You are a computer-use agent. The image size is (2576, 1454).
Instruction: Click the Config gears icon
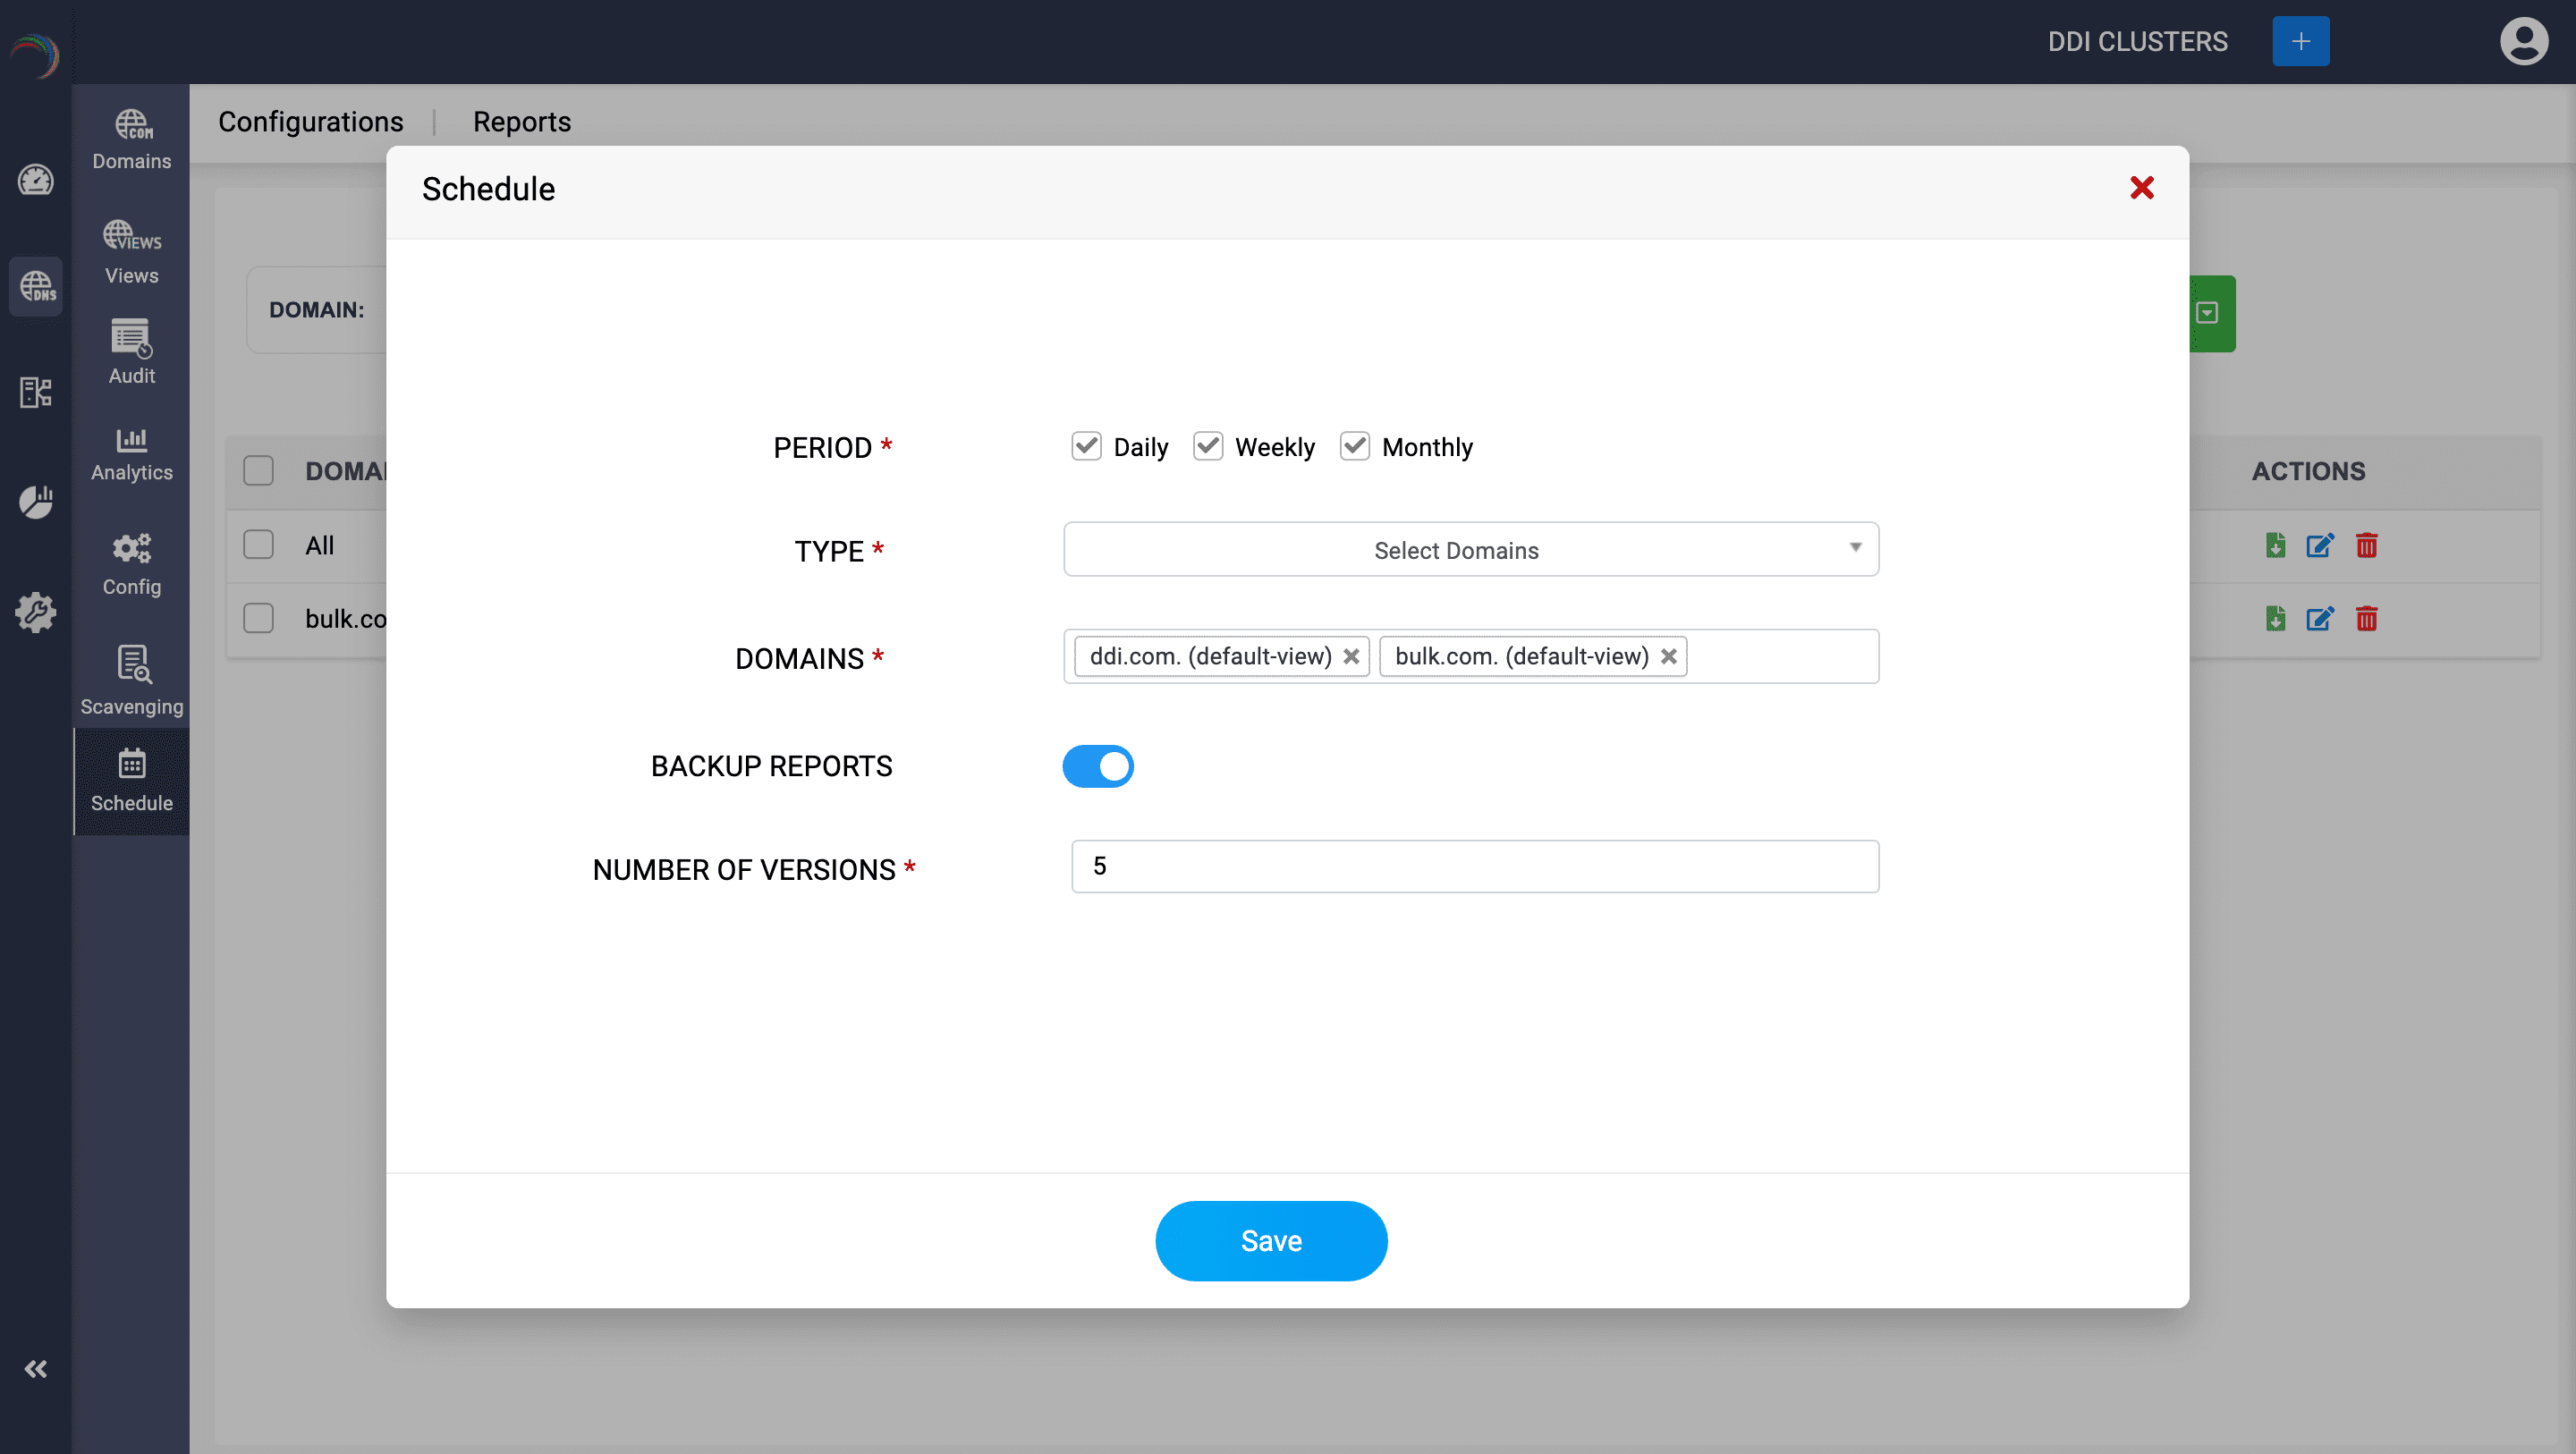pyautogui.click(x=131, y=548)
